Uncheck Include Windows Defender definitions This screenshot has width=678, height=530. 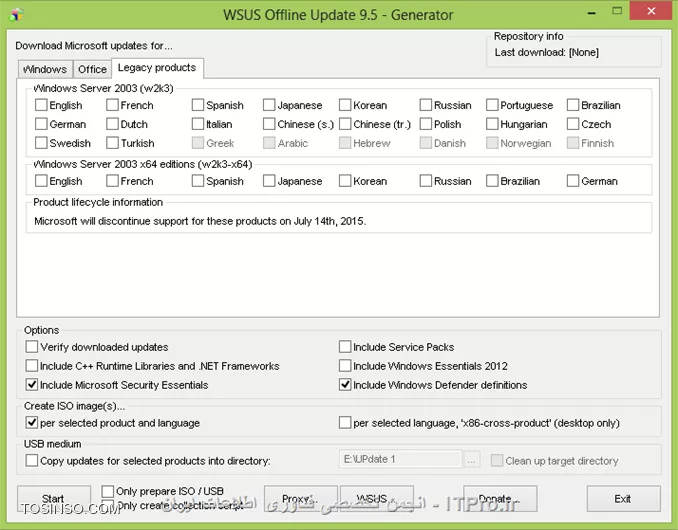pos(345,385)
